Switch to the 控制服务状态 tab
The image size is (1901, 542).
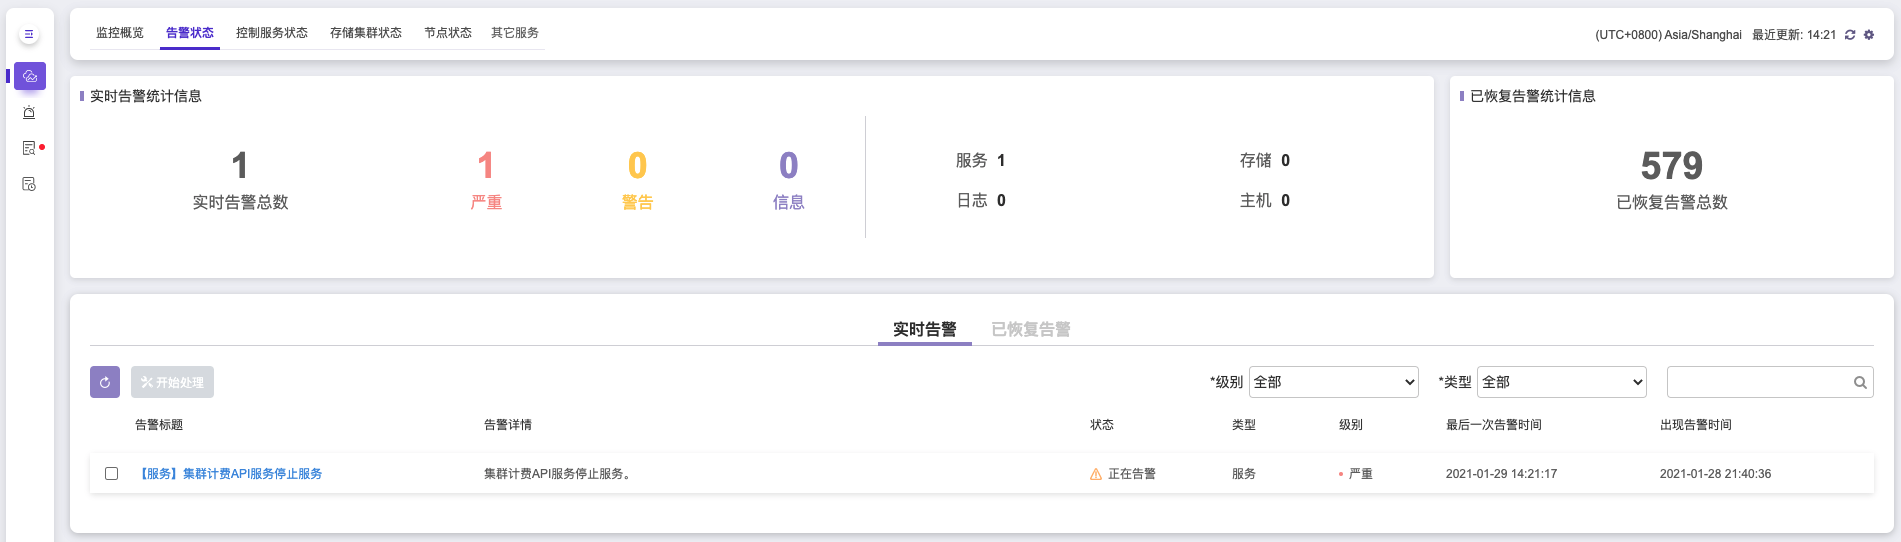pos(272,33)
